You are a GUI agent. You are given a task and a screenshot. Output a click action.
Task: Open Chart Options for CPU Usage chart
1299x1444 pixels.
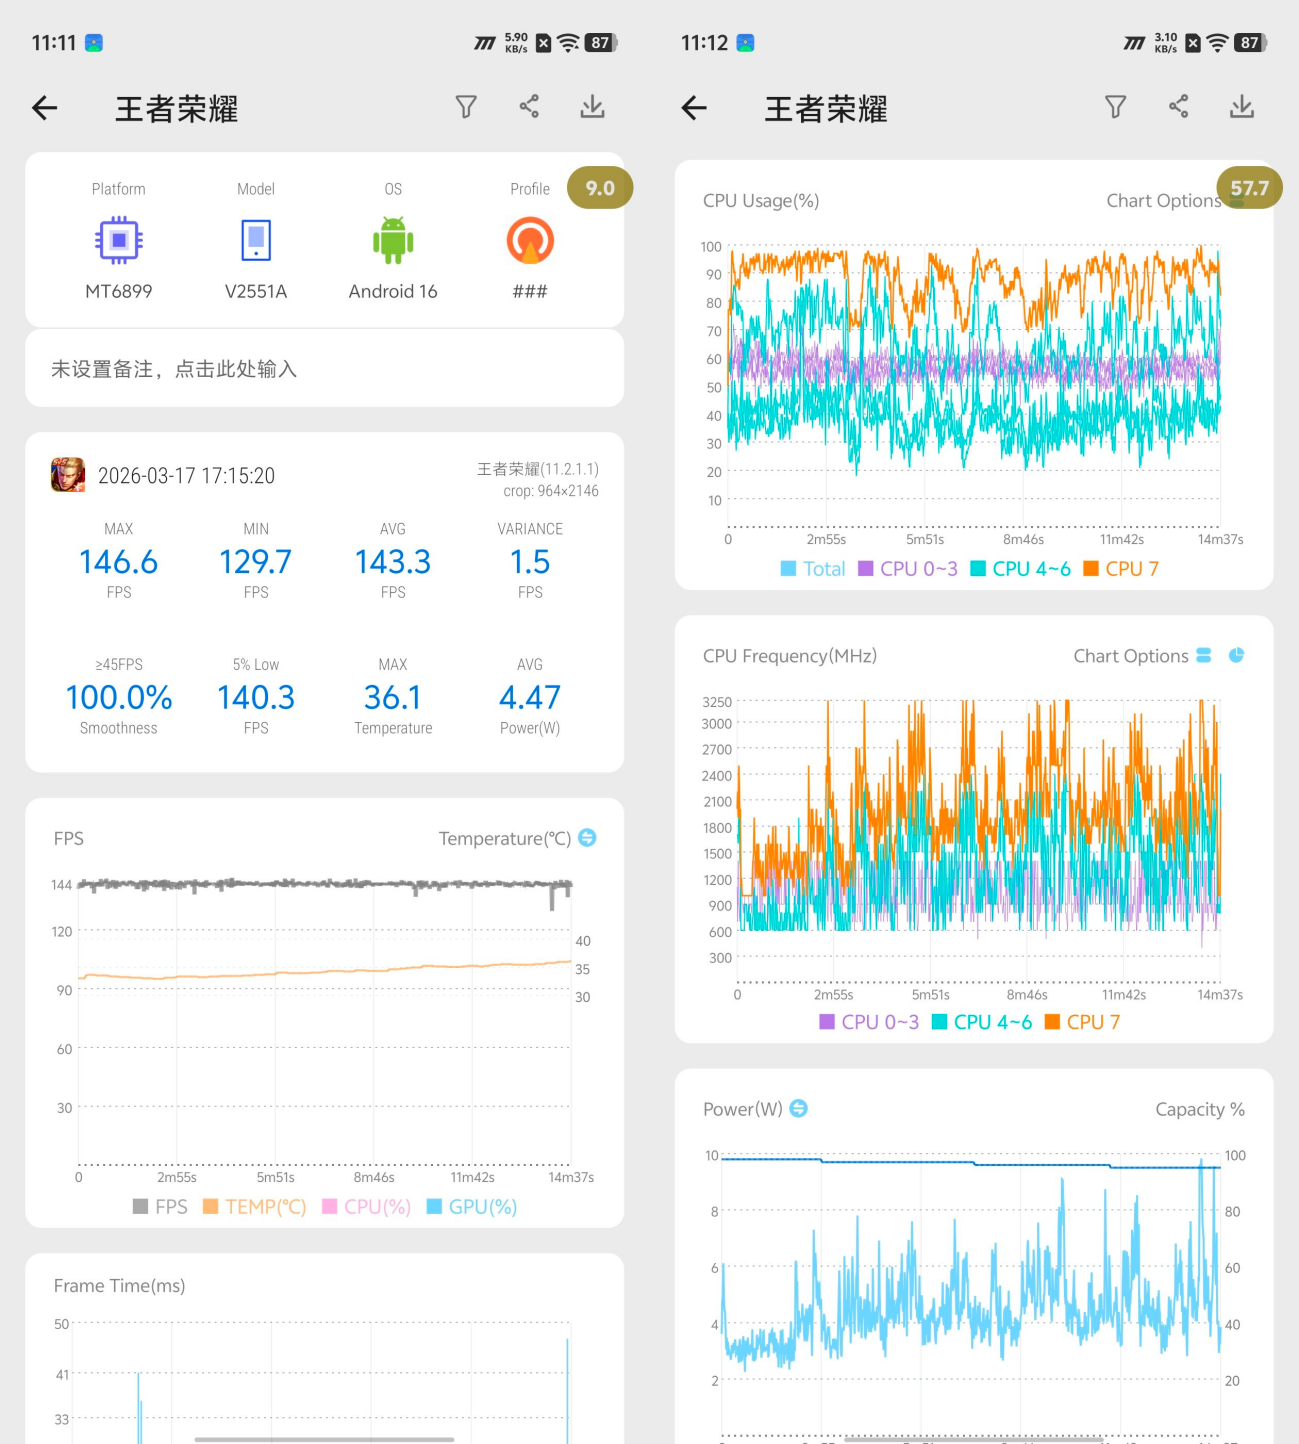pos(1162,201)
